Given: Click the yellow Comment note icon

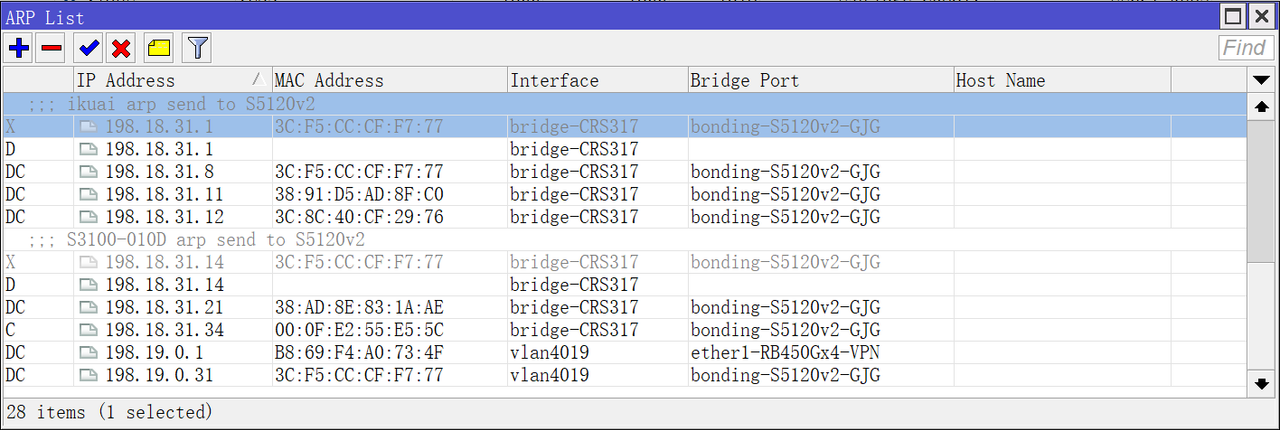Looking at the screenshot, I should point(160,47).
